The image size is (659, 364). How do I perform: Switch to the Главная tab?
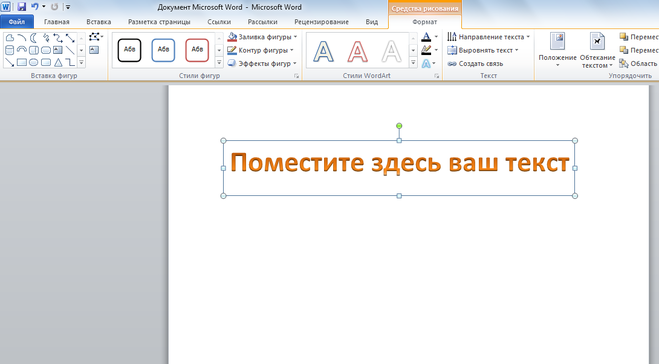pyautogui.click(x=57, y=22)
